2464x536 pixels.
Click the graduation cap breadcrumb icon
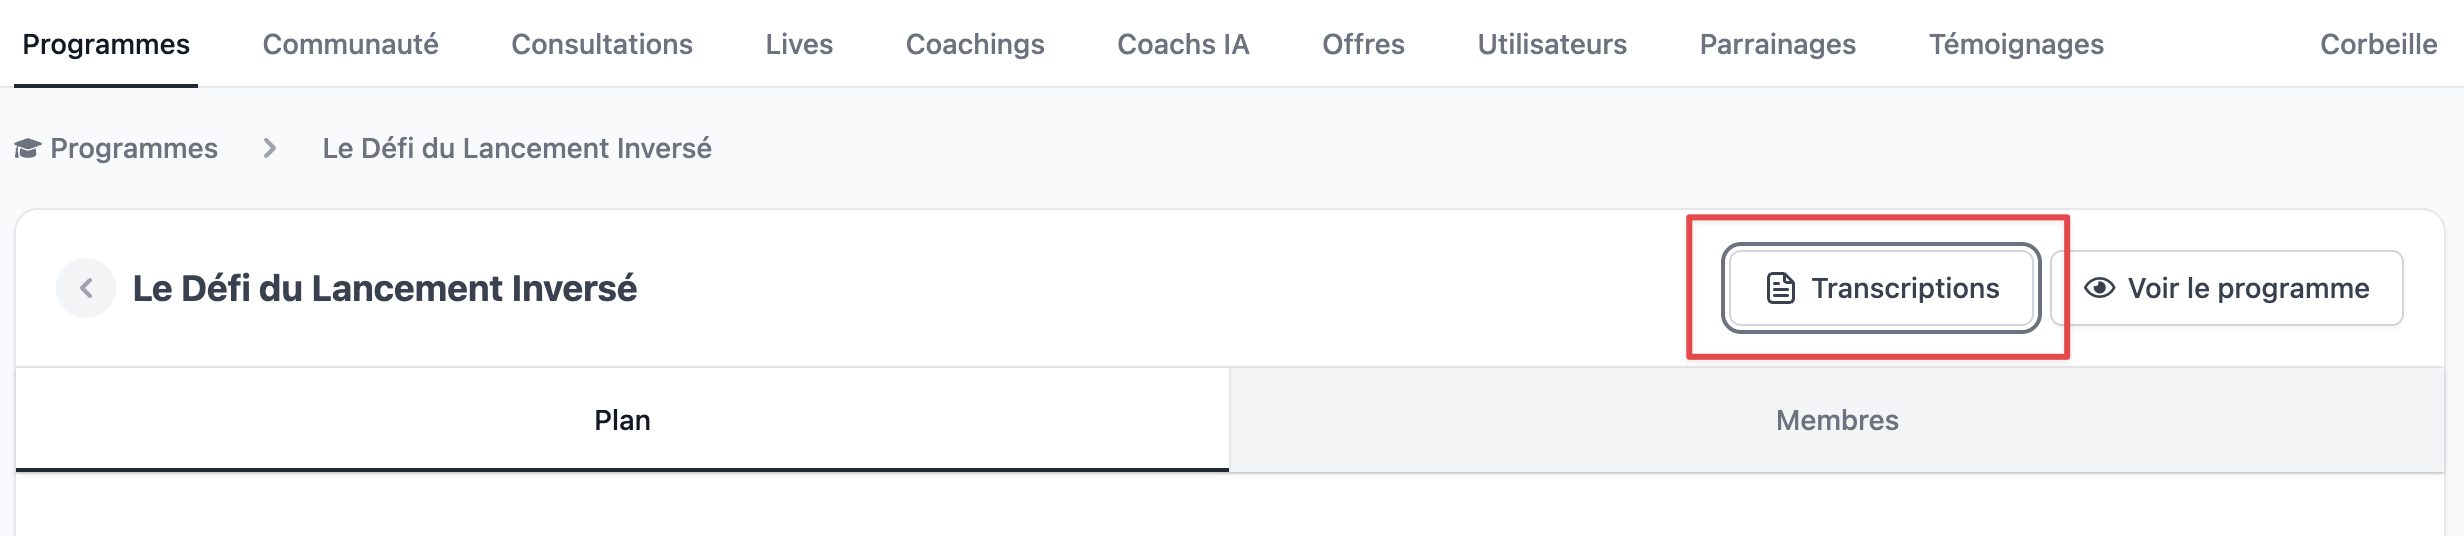(x=27, y=149)
